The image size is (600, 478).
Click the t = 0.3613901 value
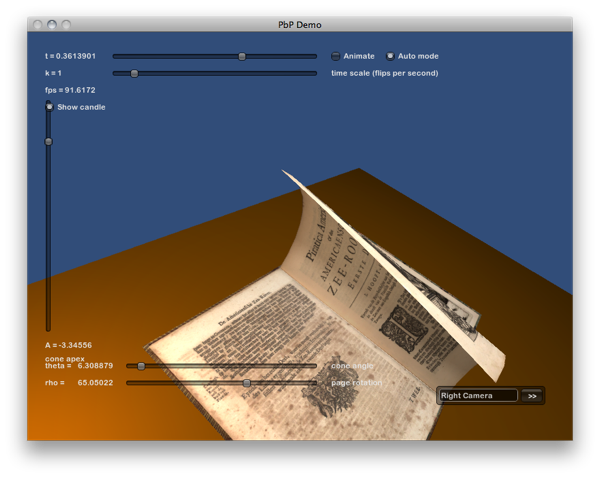pos(70,56)
